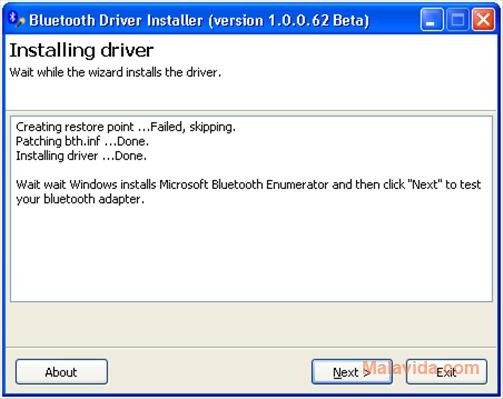Click 'Wait while the wizard installs the driver.' subtitle

tap(115, 72)
